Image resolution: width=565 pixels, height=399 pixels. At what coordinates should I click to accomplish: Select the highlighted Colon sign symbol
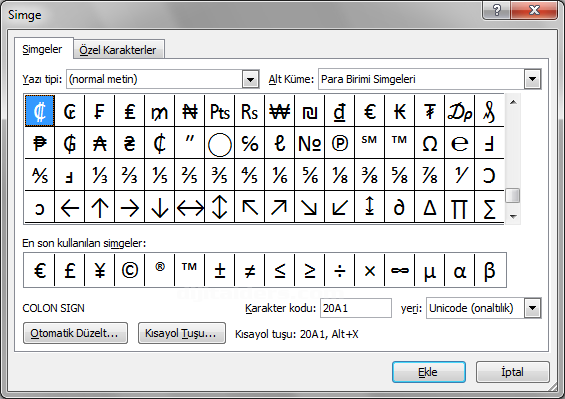(x=40, y=111)
